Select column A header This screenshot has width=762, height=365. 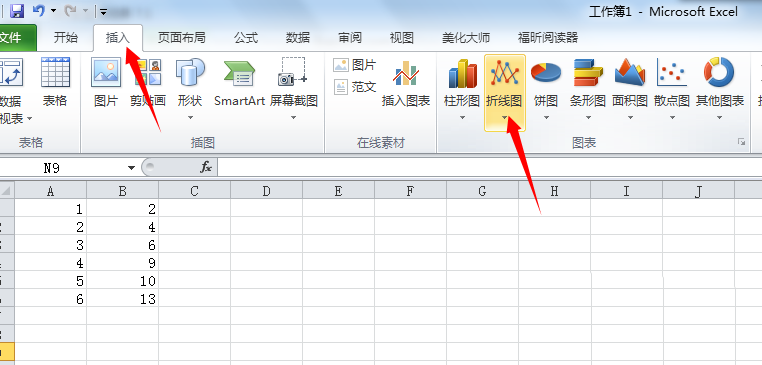(x=51, y=191)
